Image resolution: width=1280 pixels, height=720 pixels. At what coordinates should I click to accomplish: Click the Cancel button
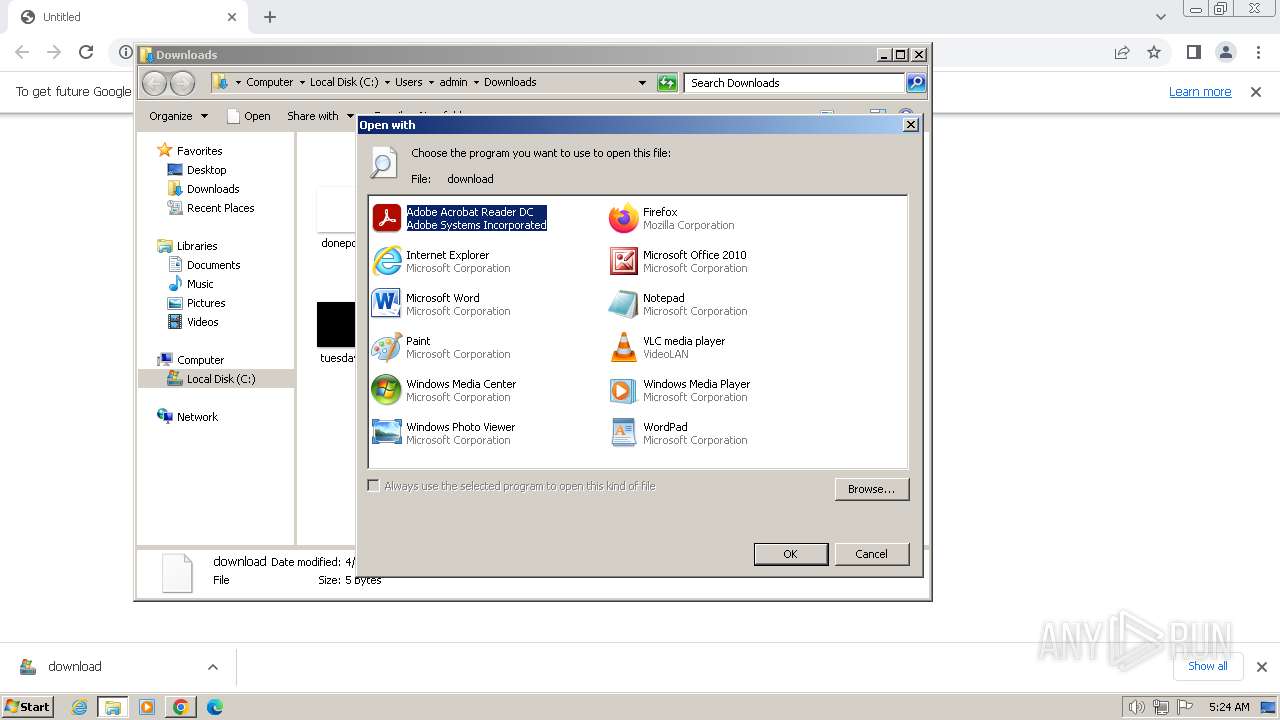[x=871, y=554]
